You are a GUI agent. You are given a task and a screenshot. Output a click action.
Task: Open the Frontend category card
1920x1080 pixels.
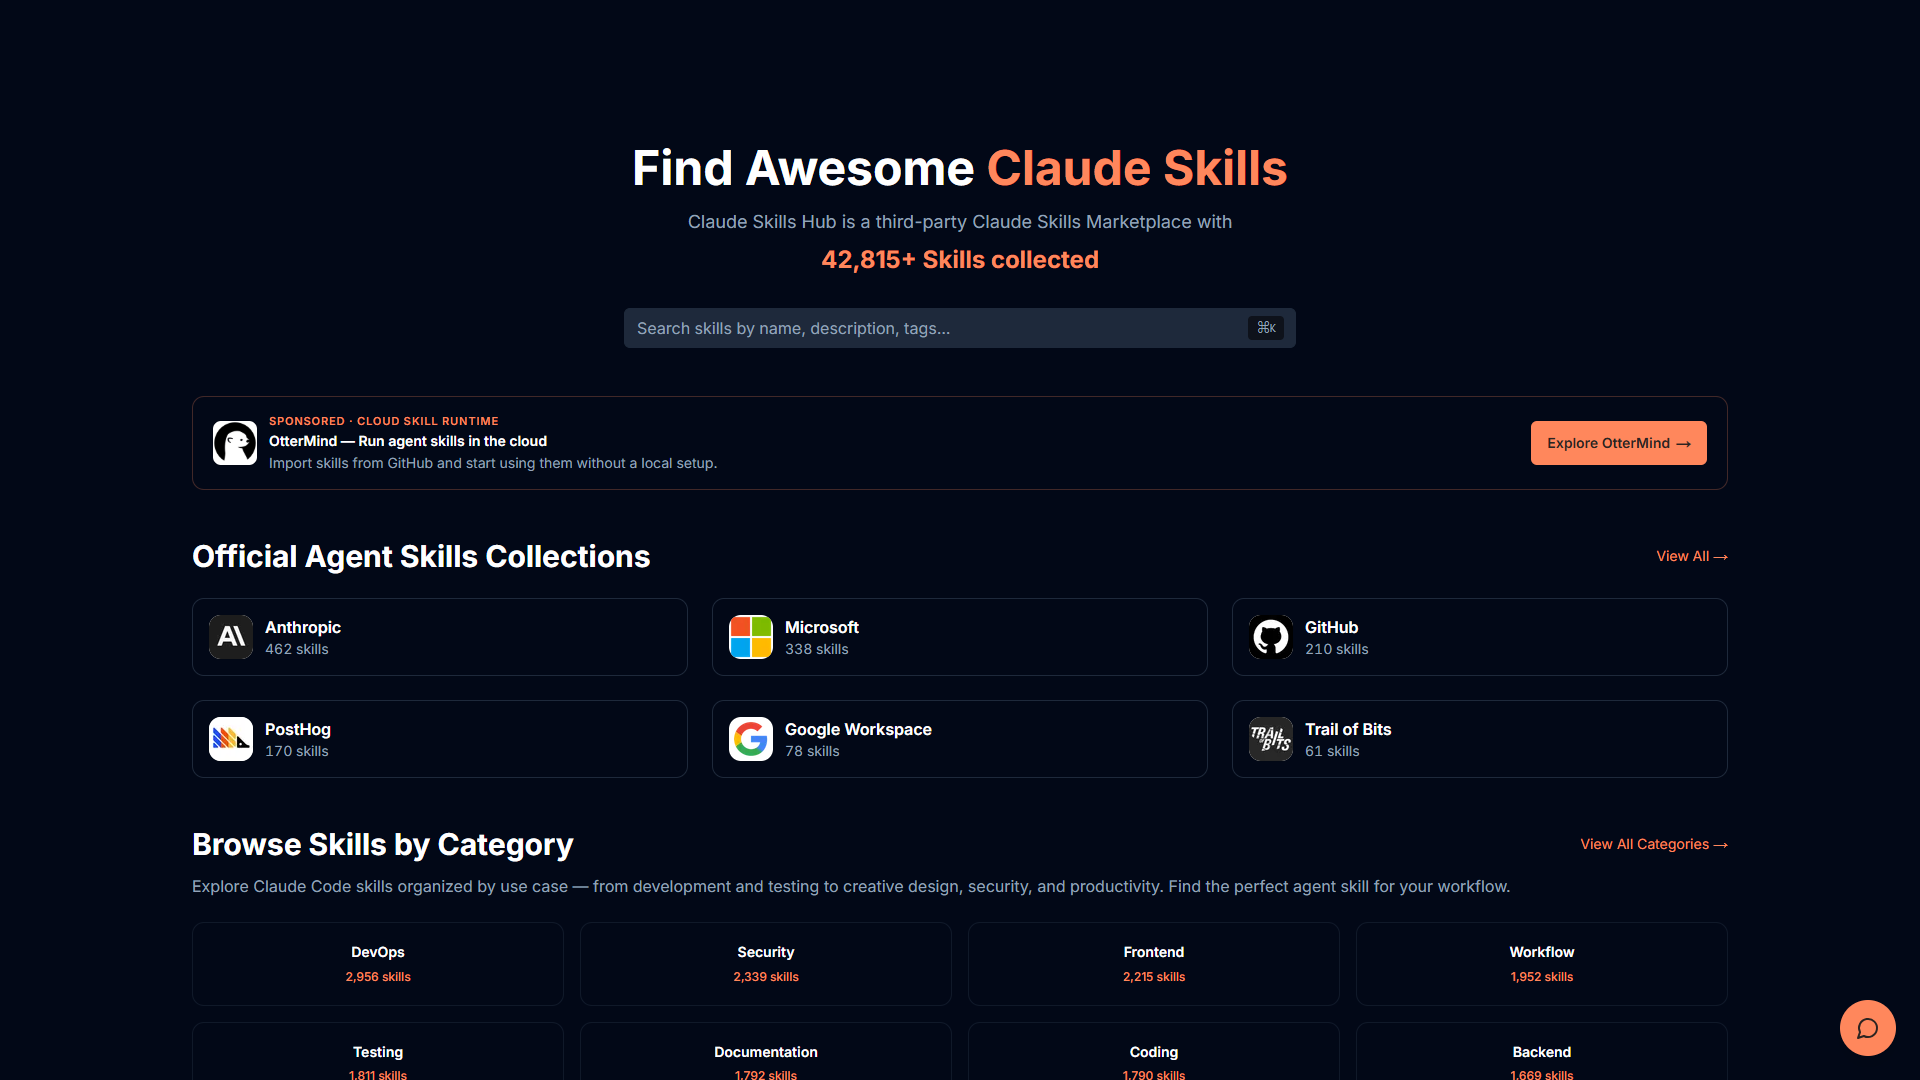pyautogui.click(x=1154, y=964)
